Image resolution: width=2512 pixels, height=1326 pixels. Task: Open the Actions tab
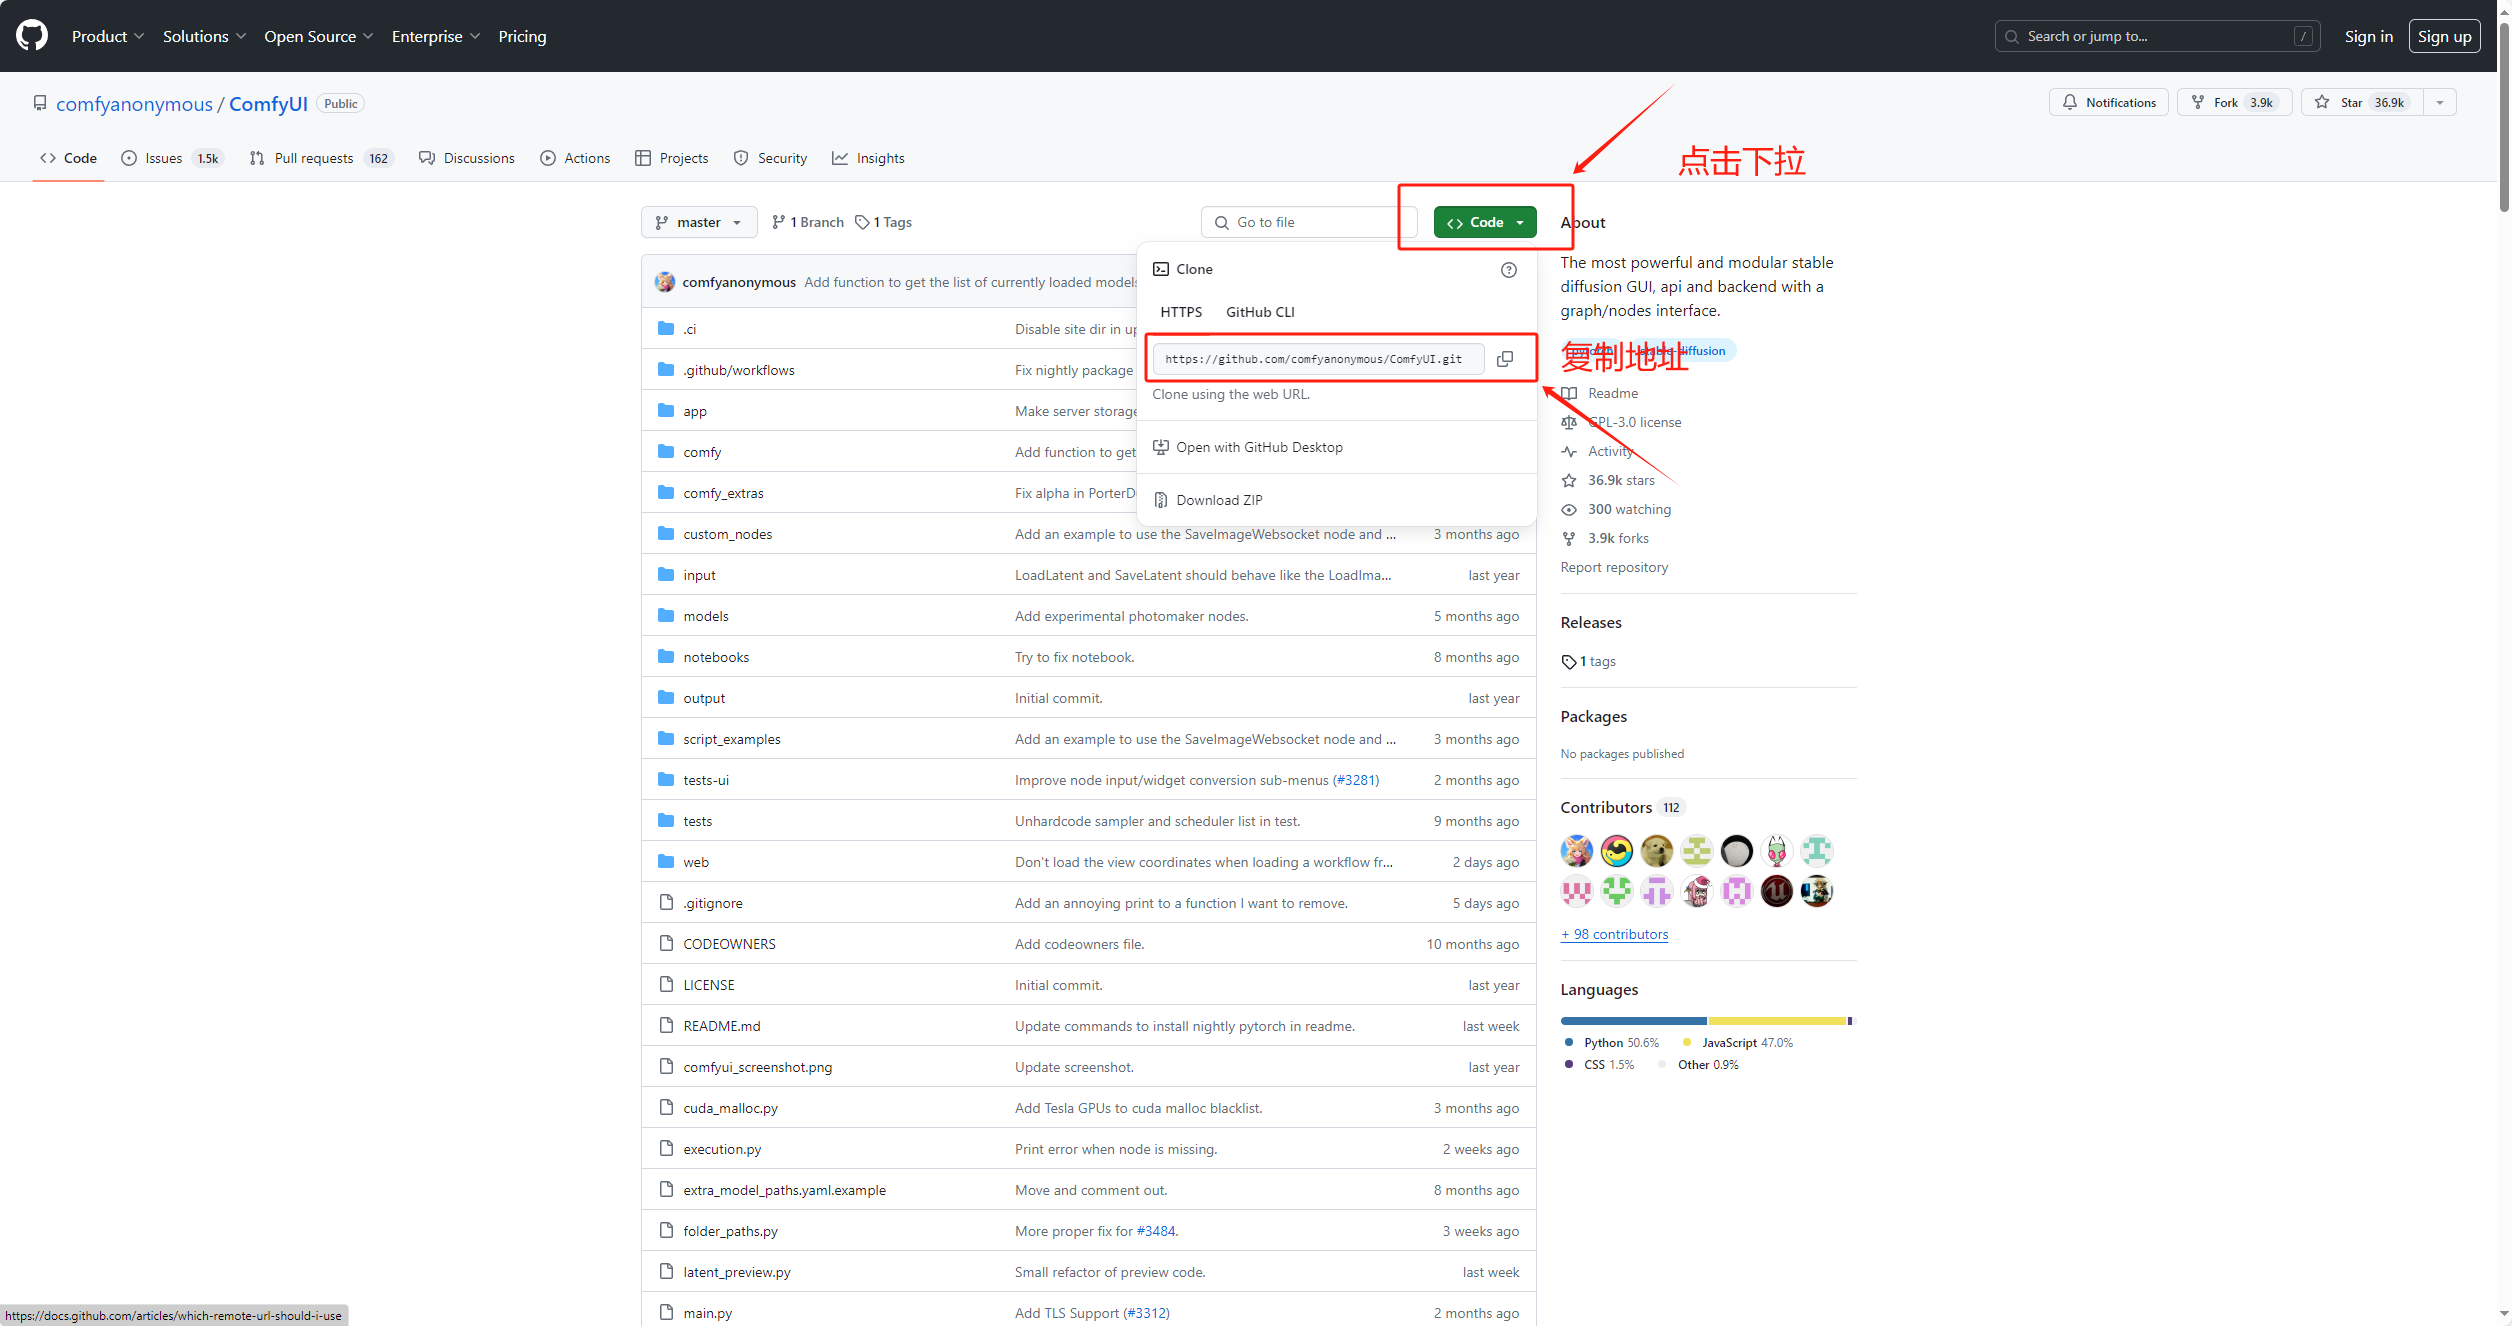575,158
